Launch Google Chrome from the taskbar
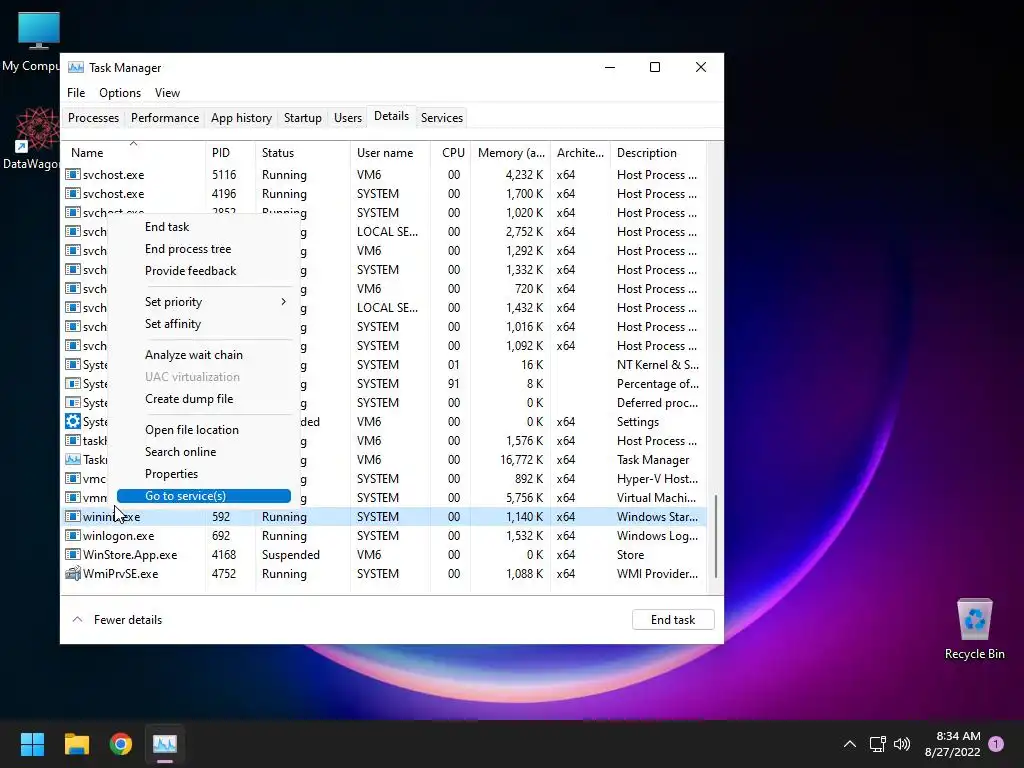This screenshot has width=1024, height=768. 121,744
